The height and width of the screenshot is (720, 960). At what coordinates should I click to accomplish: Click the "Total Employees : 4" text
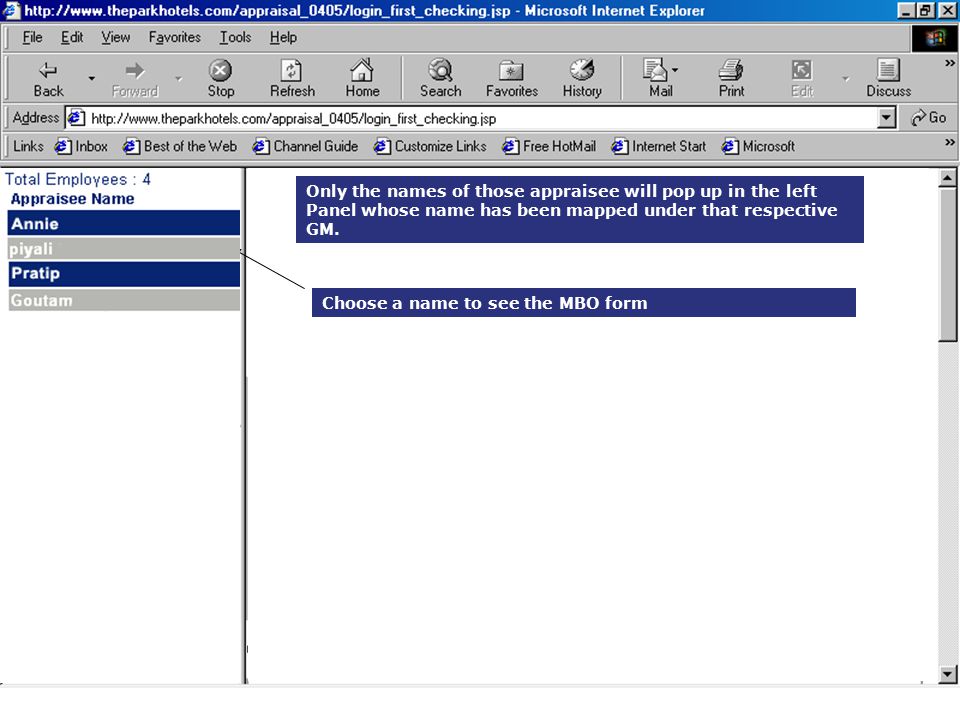pos(78,179)
